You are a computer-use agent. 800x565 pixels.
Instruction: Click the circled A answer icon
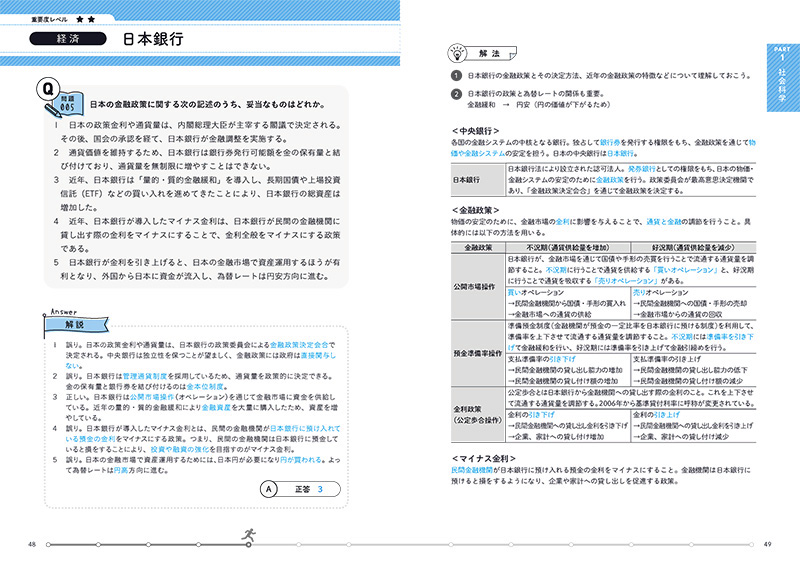[x=269, y=489]
